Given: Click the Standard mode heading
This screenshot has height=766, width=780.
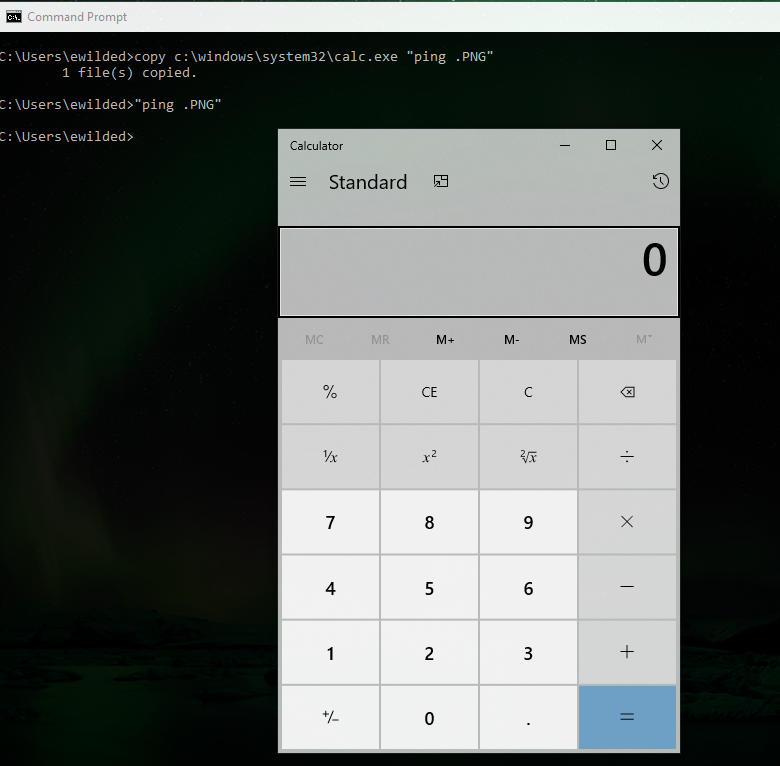Looking at the screenshot, I should pyautogui.click(x=368, y=182).
